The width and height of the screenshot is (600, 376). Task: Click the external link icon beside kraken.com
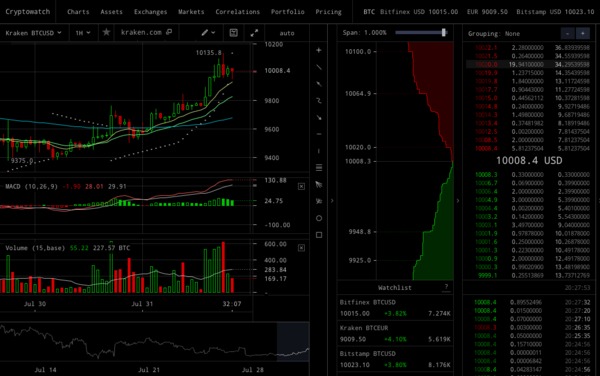click(169, 33)
